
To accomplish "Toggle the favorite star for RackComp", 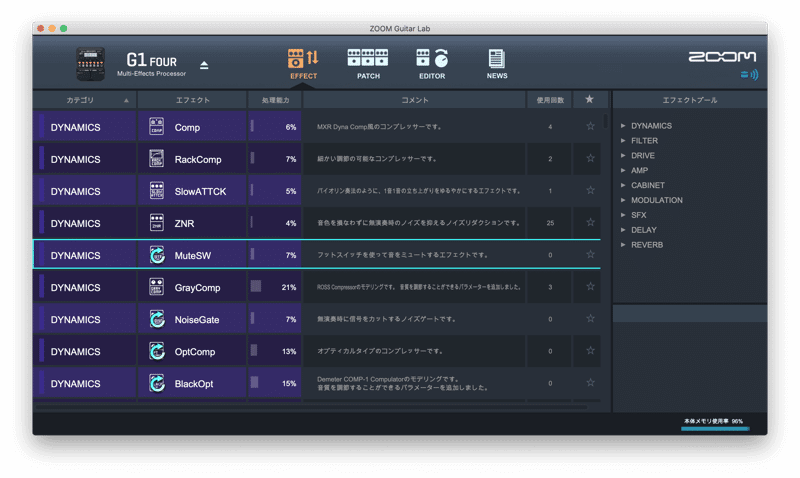I will pos(590,158).
